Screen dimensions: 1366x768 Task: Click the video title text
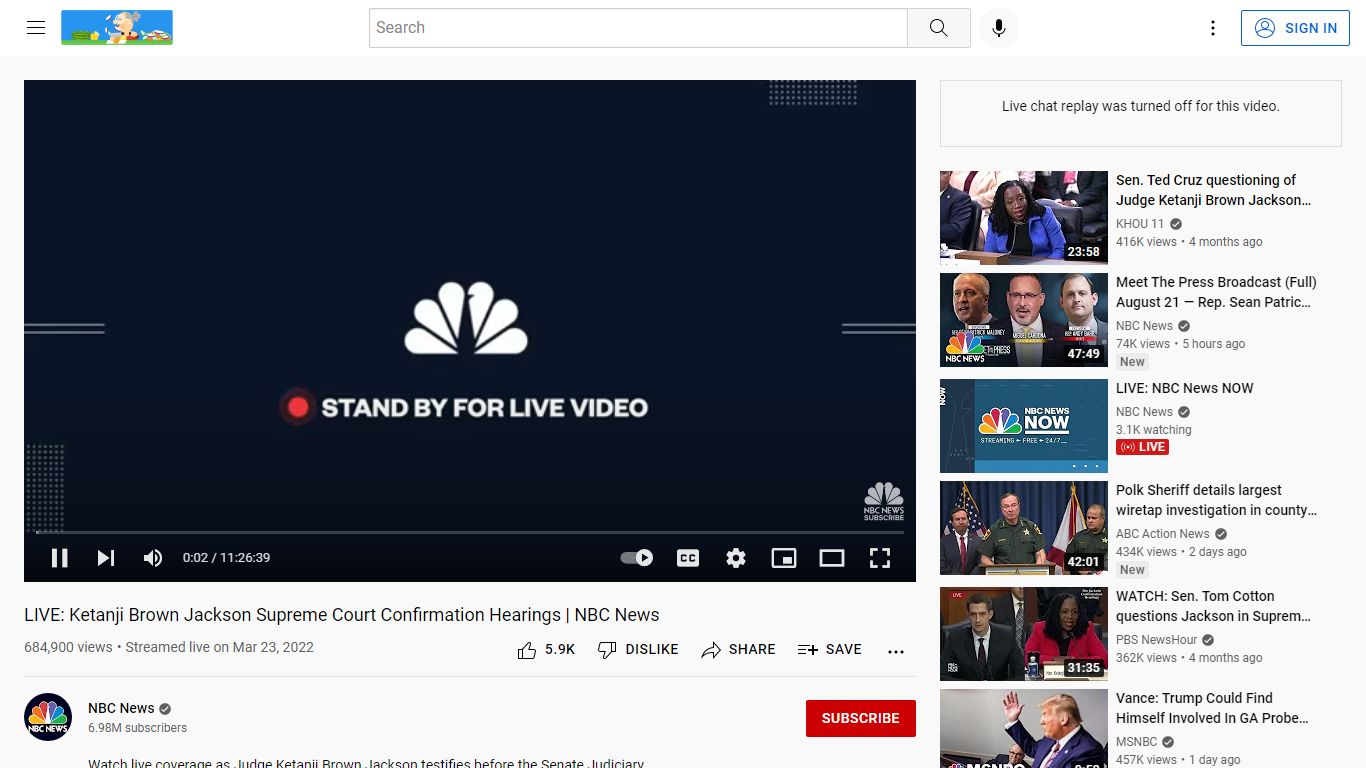(x=342, y=615)
